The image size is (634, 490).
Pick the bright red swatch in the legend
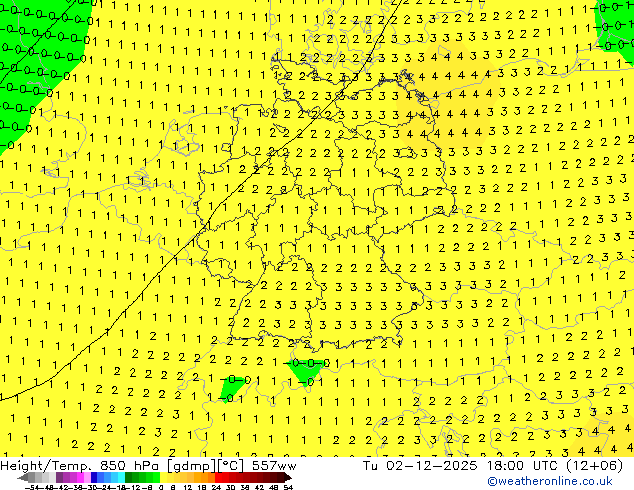tap(218, 478)
